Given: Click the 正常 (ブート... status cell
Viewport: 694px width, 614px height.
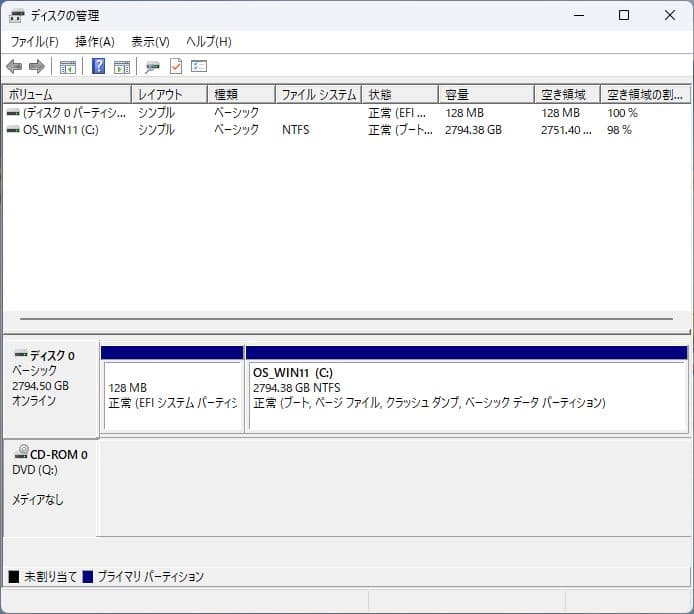Looking at the screenshot, I should pos(401,130).
